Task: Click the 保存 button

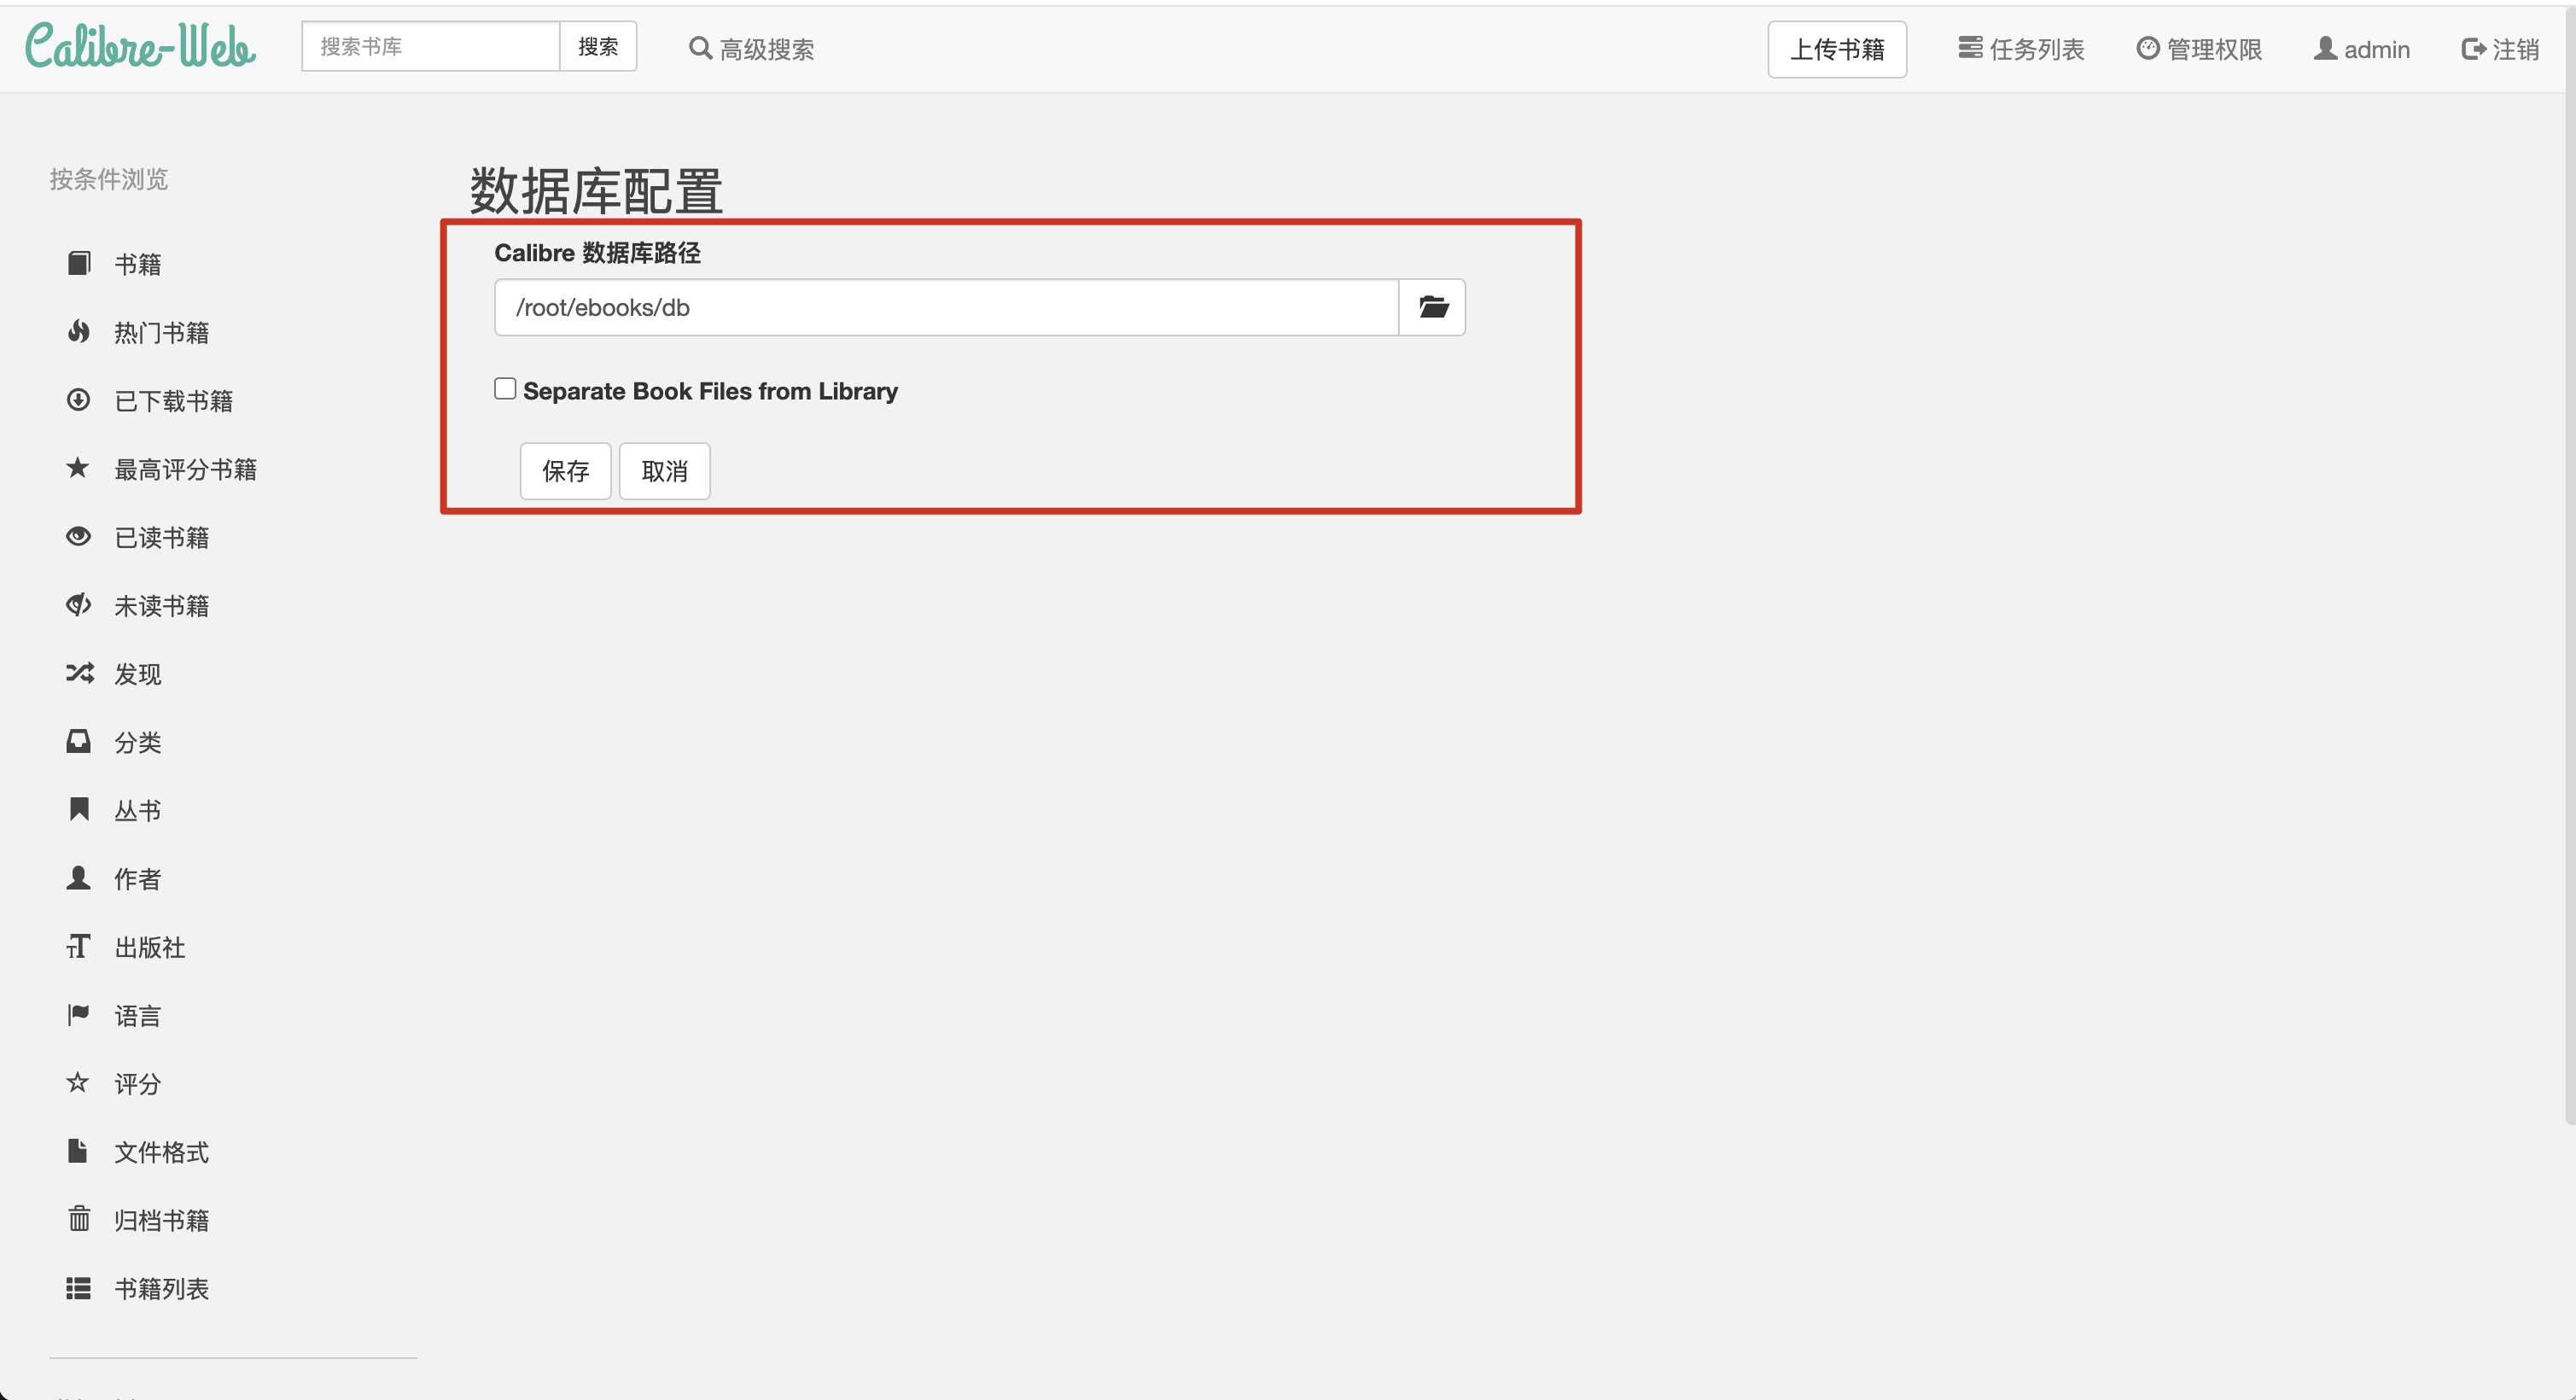Action: [565, 471]
